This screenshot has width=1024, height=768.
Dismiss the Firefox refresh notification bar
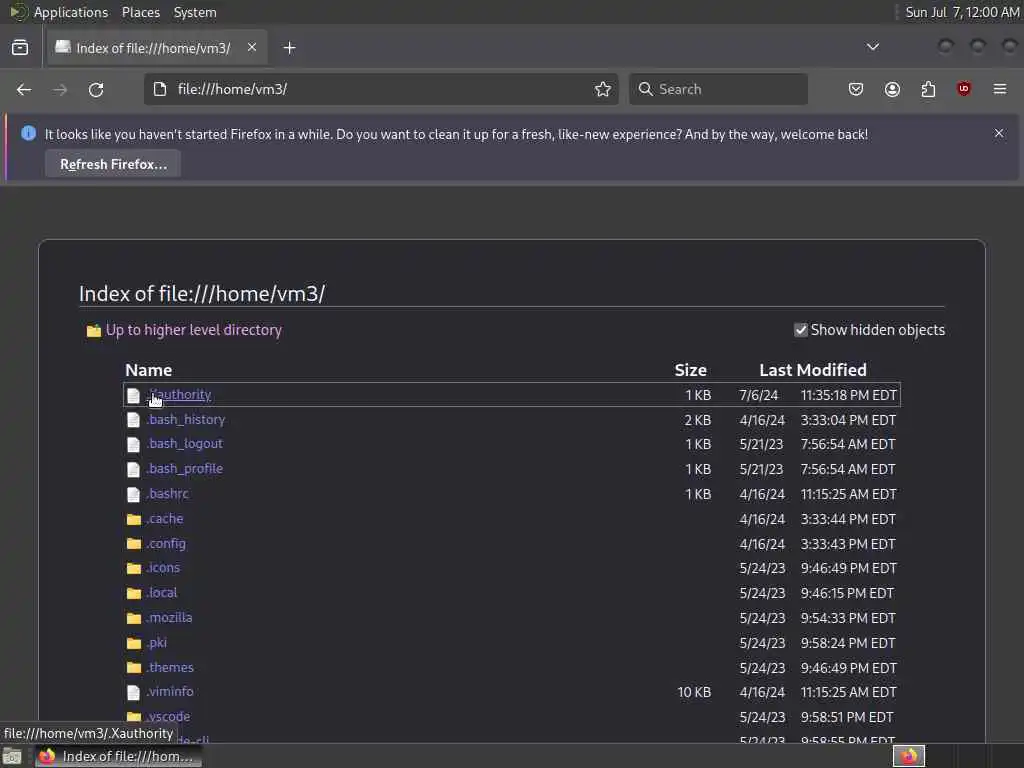click(x=999, y=133)
